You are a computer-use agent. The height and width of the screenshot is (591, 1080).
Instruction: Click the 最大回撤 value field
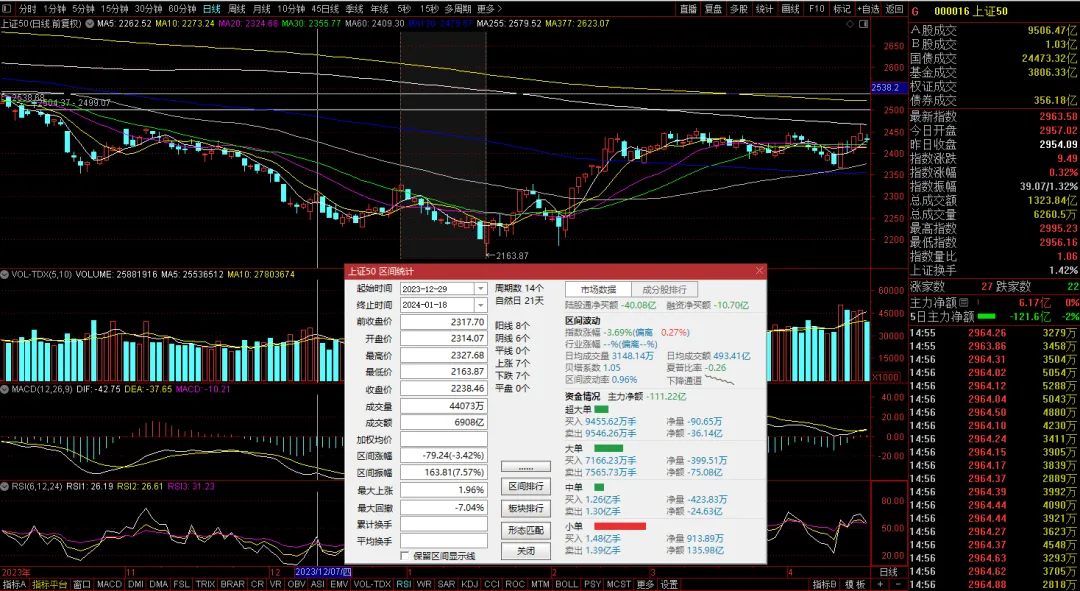(x=444, y=508)
